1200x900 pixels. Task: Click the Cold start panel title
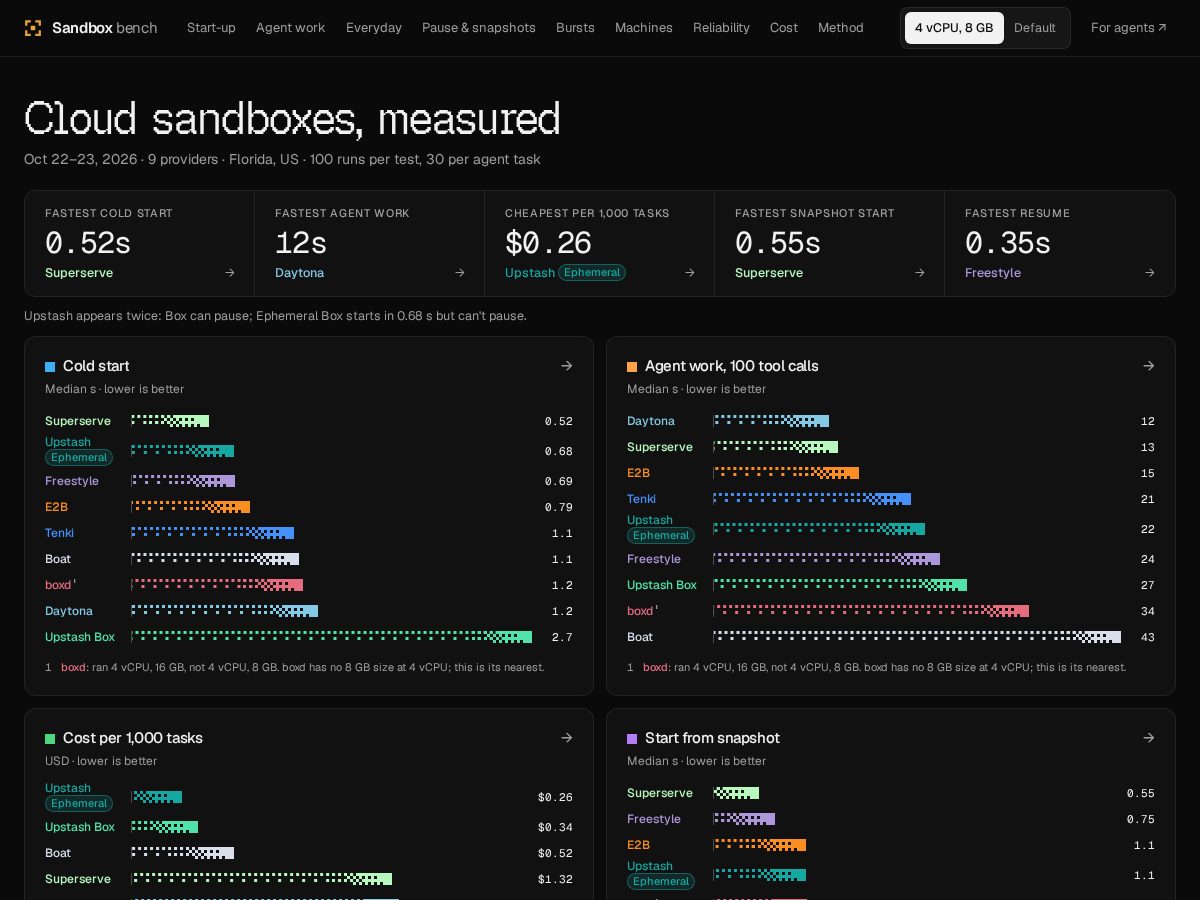pyautogui.click(x=96, y=366)
